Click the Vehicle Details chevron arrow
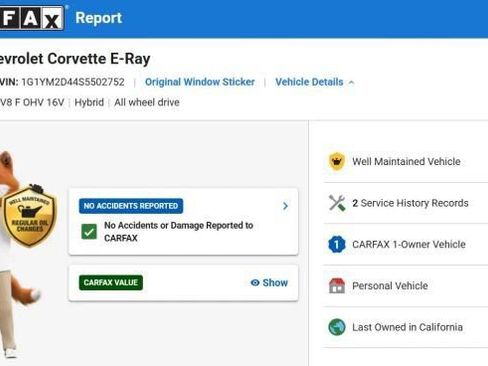Viewport: 488px width, 366px height. 351,82
